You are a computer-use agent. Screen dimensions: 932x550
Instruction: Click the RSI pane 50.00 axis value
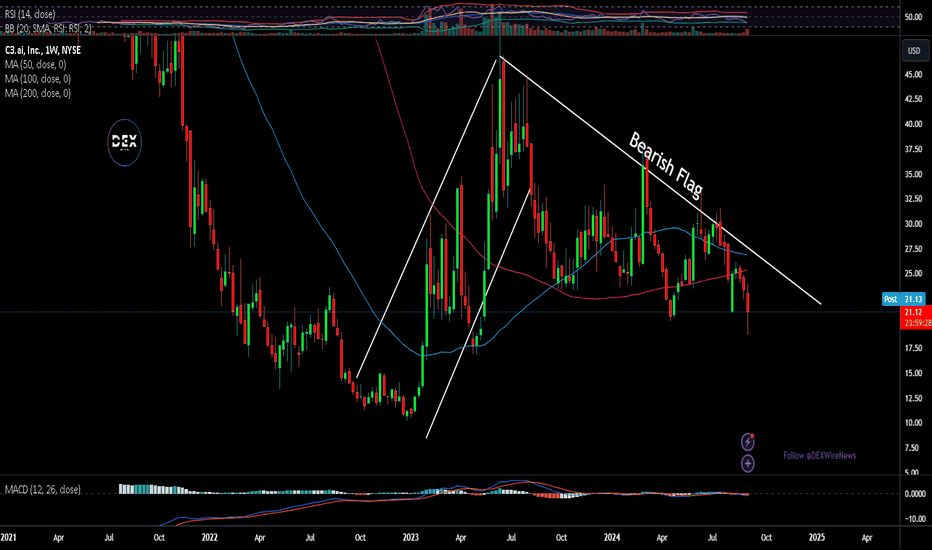[x=914, y=17]
